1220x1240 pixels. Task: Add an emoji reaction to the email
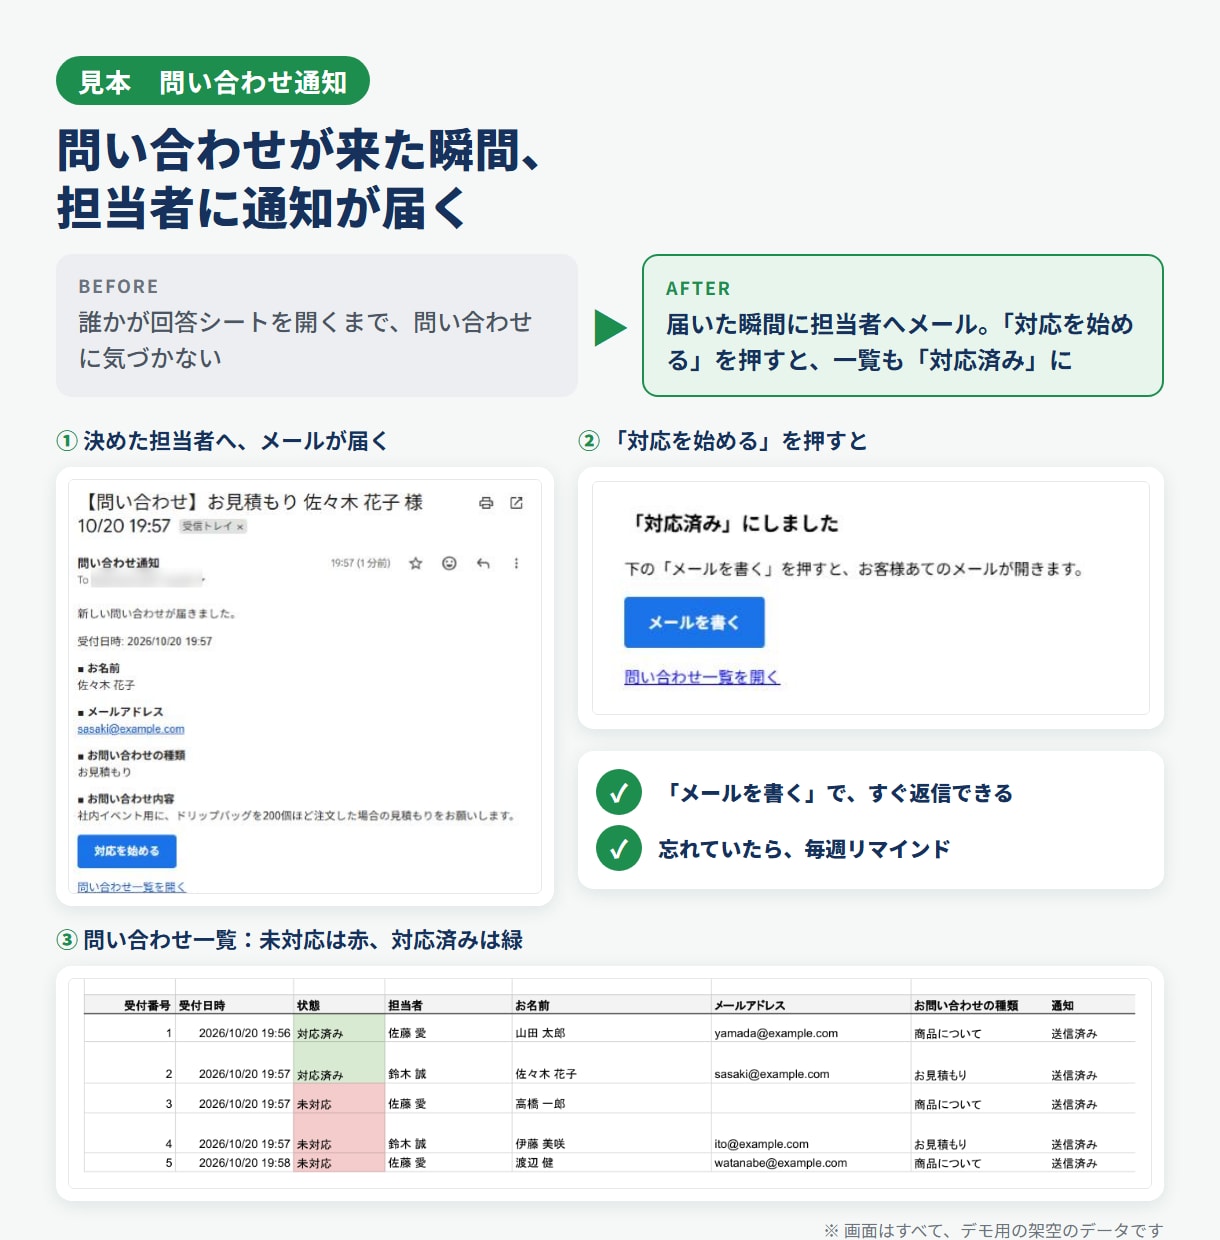point(449,563)
